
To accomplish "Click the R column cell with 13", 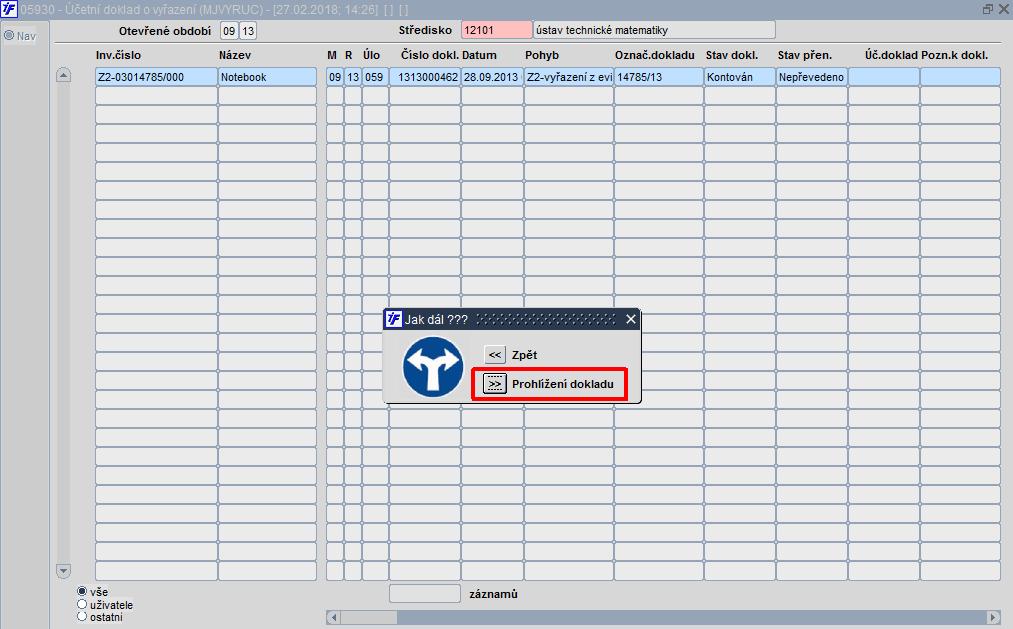I will 353,77.
